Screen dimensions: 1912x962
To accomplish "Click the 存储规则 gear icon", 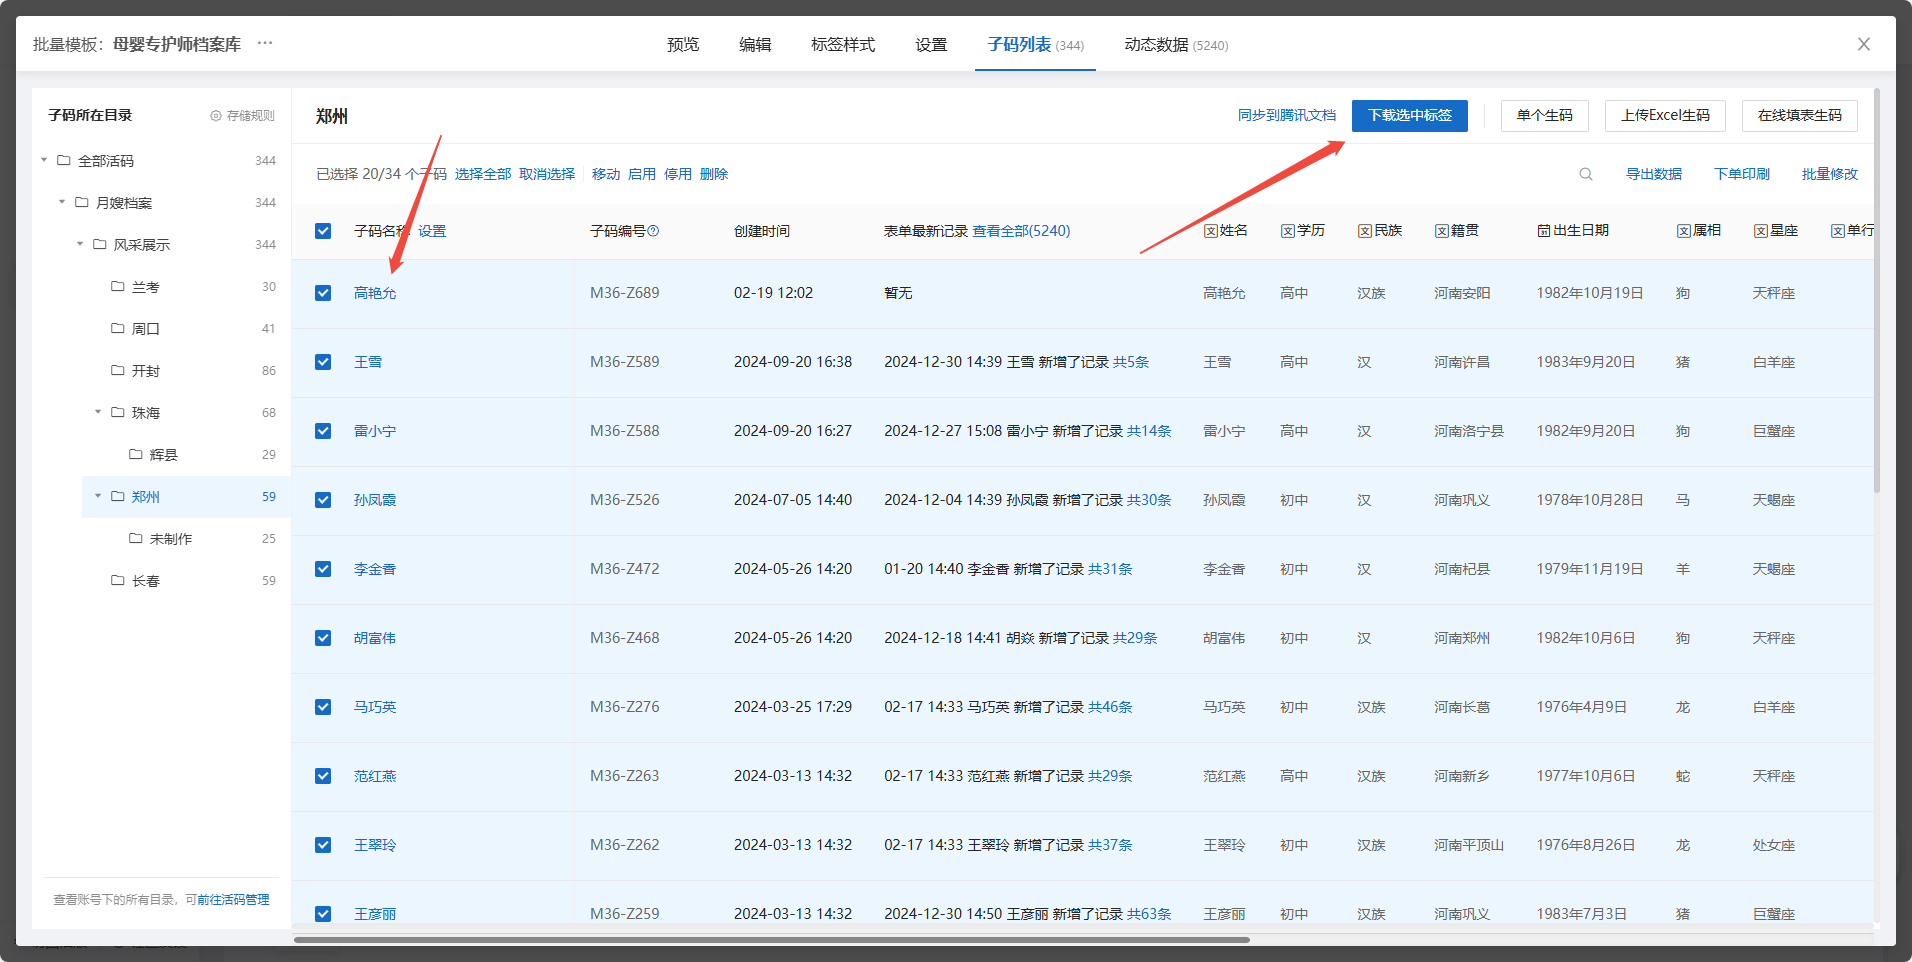I will 216,116.
